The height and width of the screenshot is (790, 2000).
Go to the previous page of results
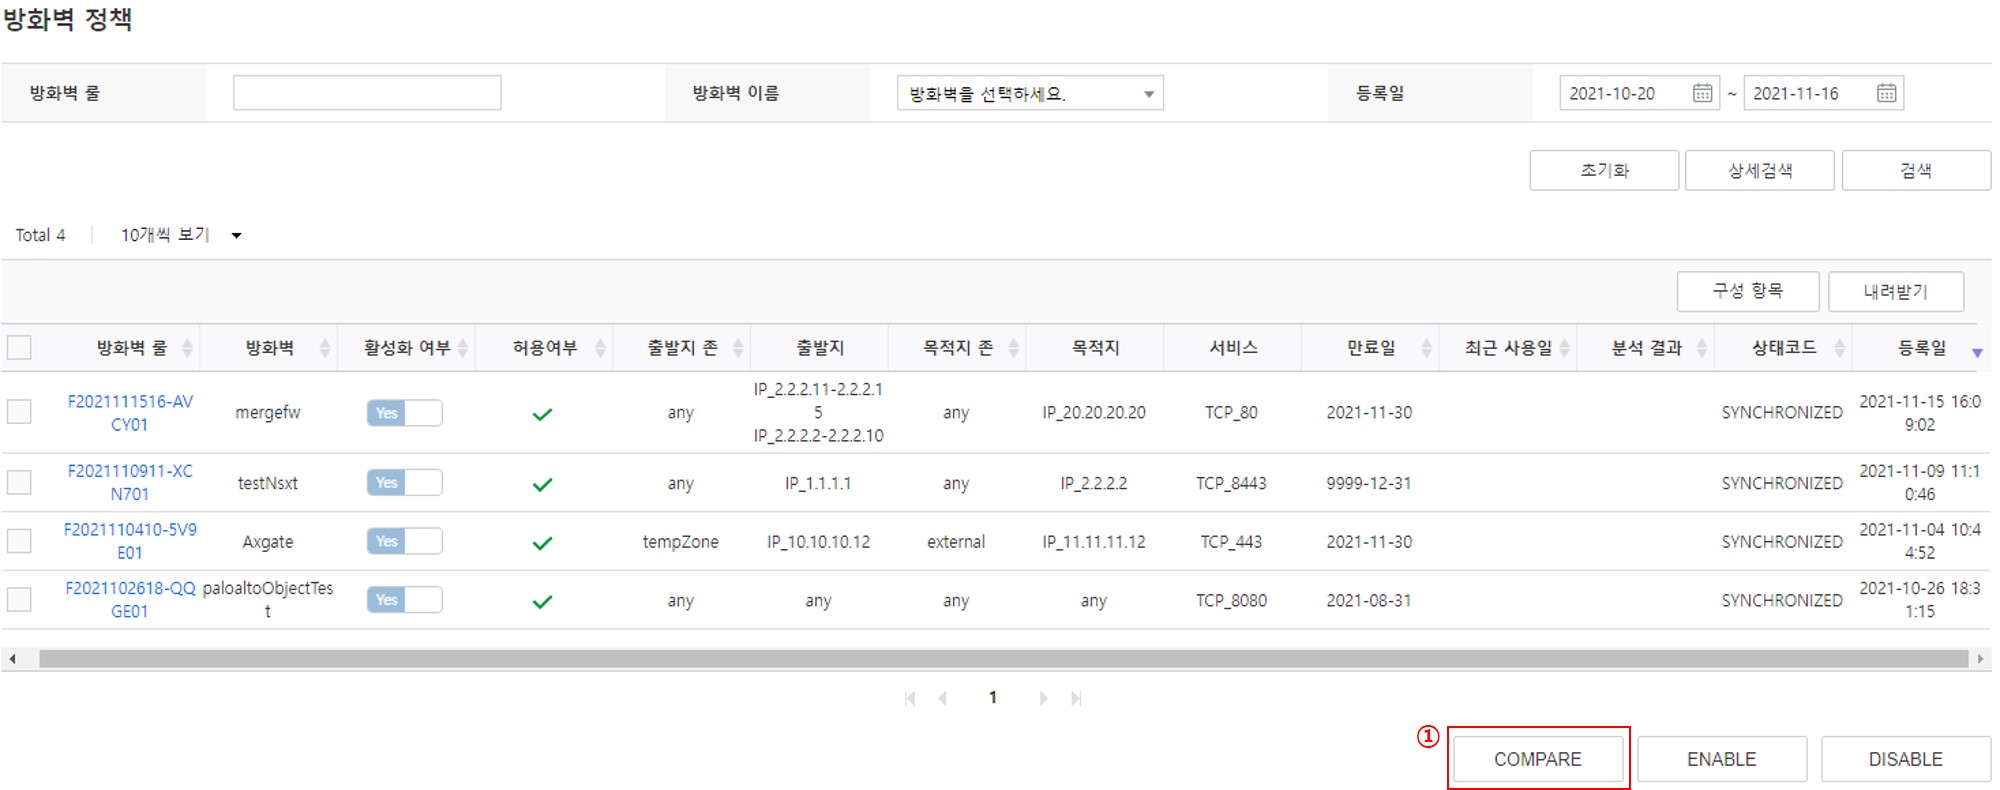tap(942, 698)
